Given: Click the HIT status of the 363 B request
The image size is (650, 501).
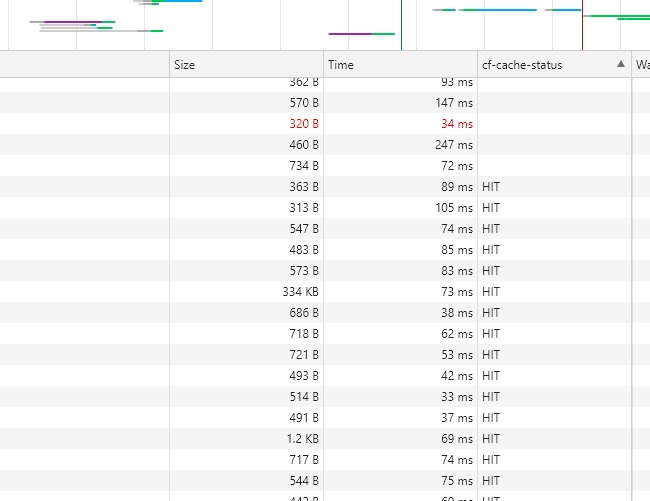Looking at the screenshot, I should (490, 187).
